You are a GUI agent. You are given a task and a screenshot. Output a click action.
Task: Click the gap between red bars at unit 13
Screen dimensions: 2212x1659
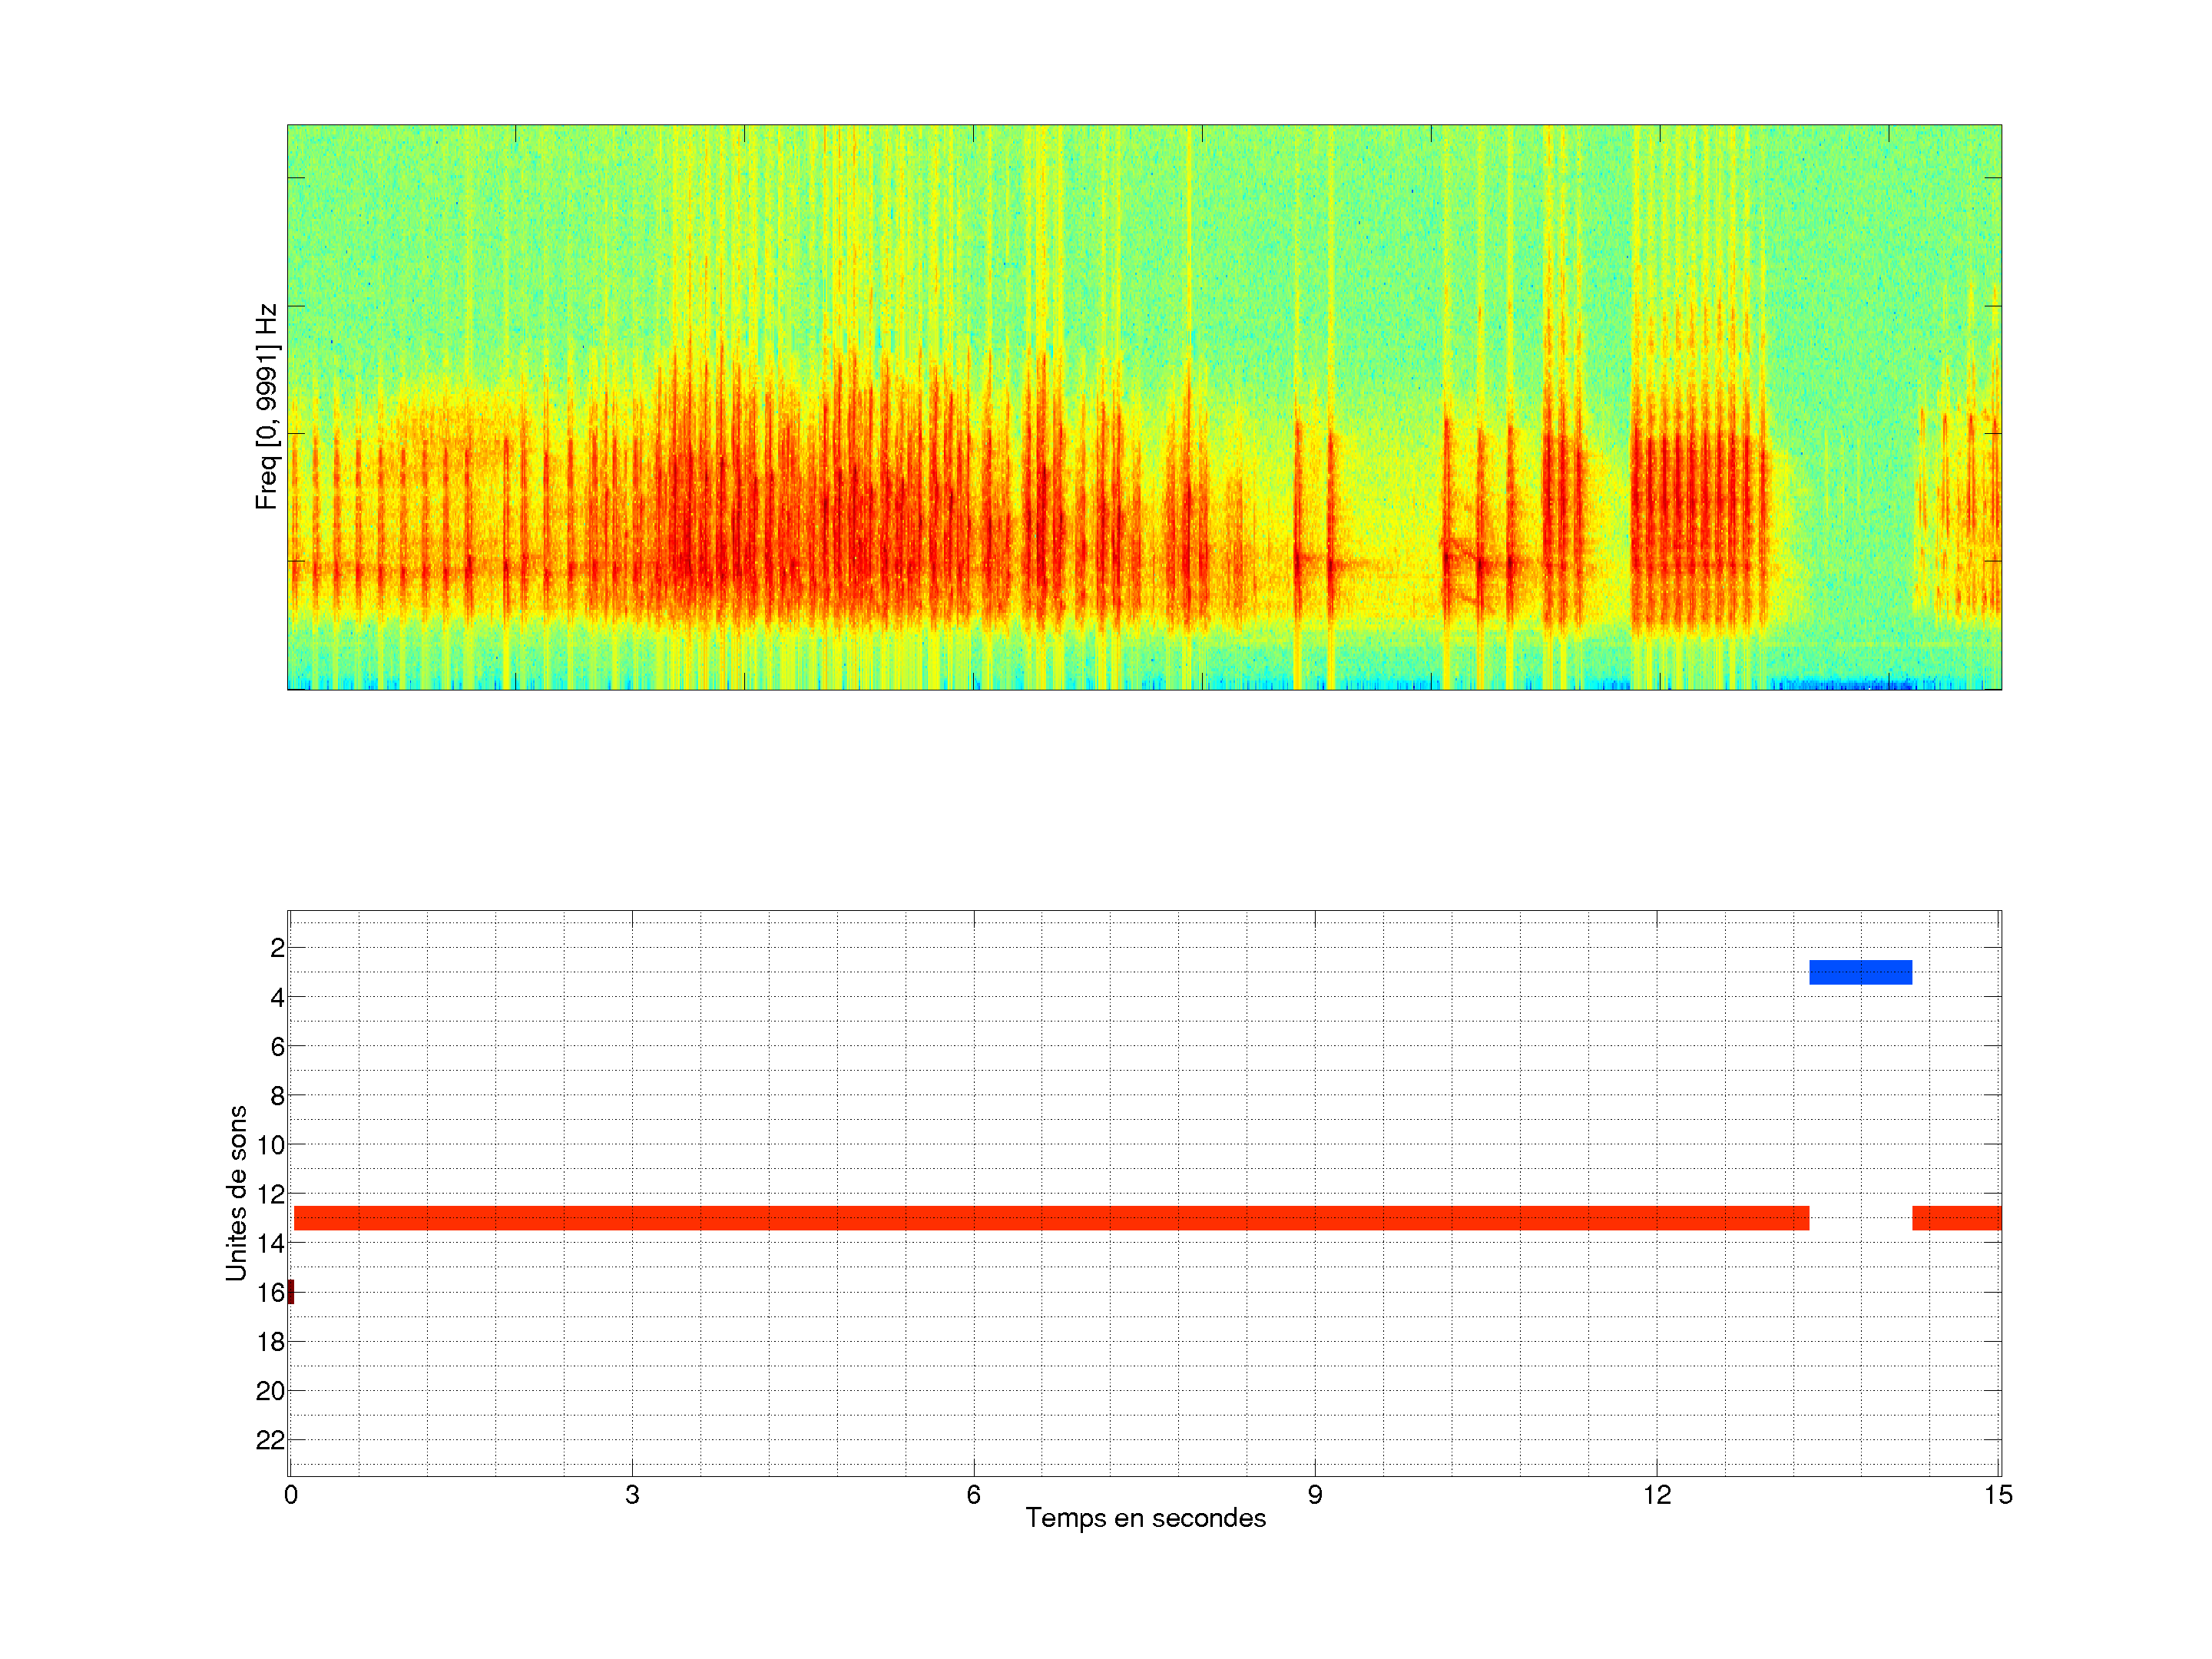1860,1218
